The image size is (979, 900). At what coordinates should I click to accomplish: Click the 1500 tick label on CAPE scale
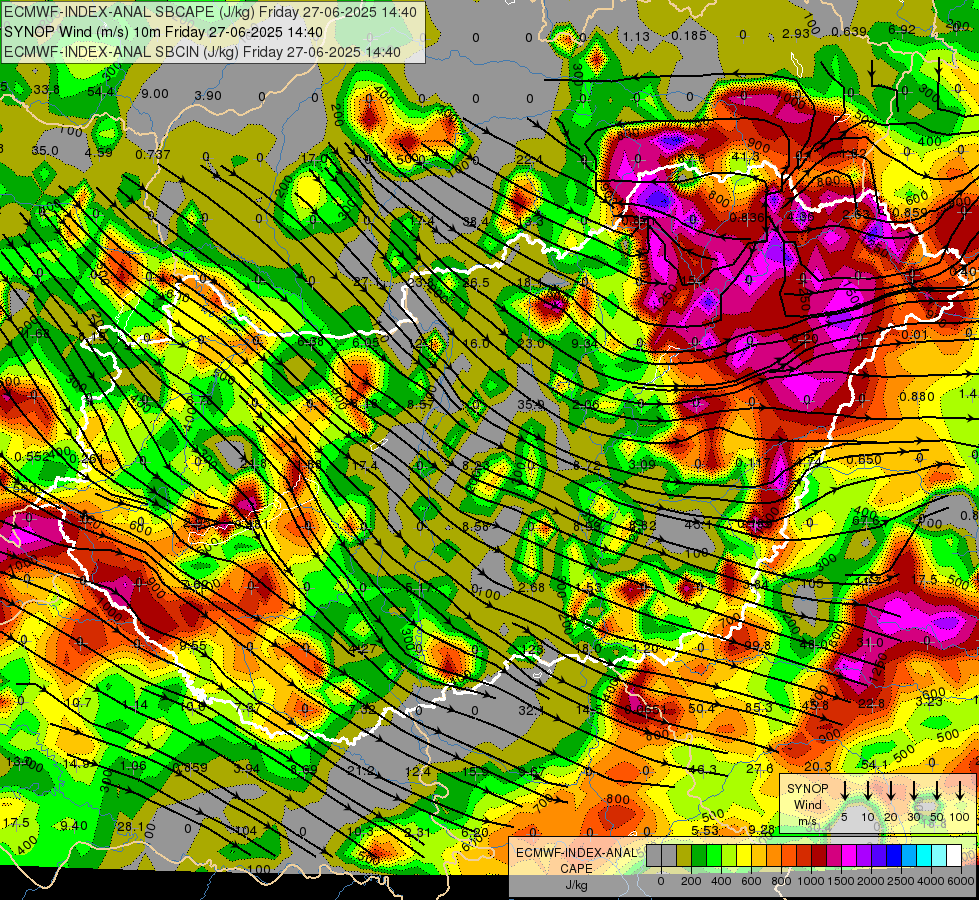point(841,881)
